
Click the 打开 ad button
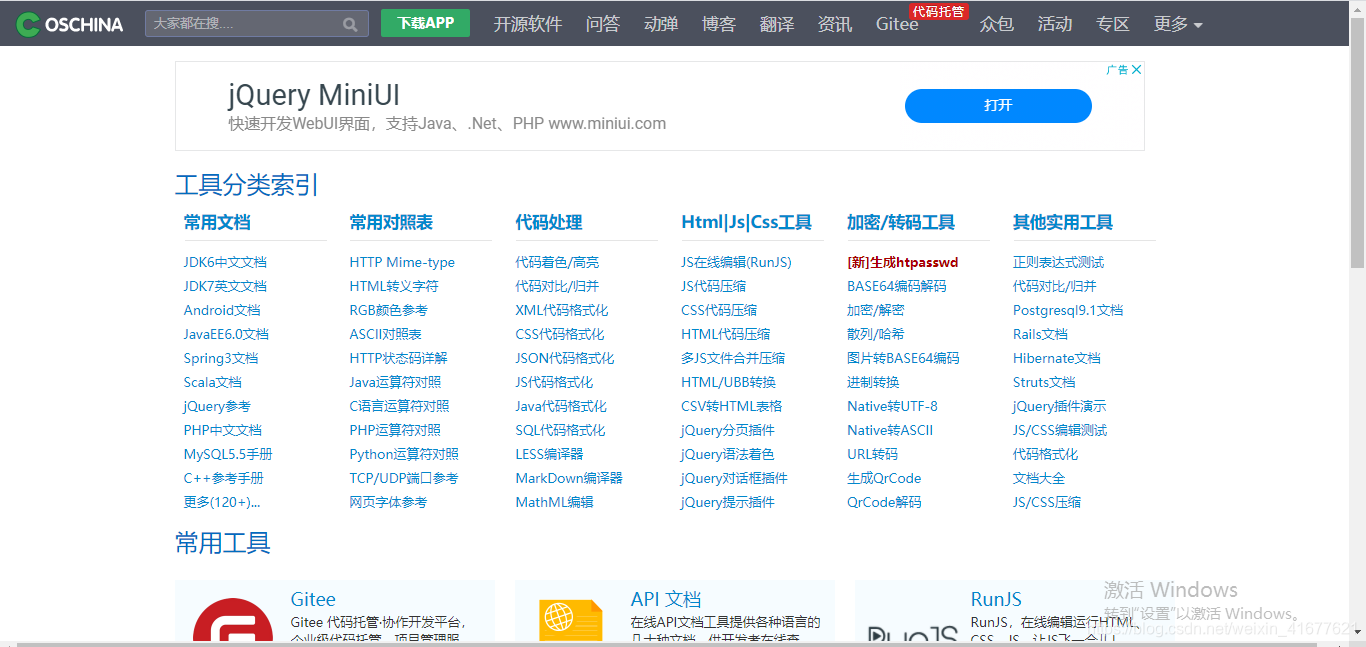[x=998, y=105]
